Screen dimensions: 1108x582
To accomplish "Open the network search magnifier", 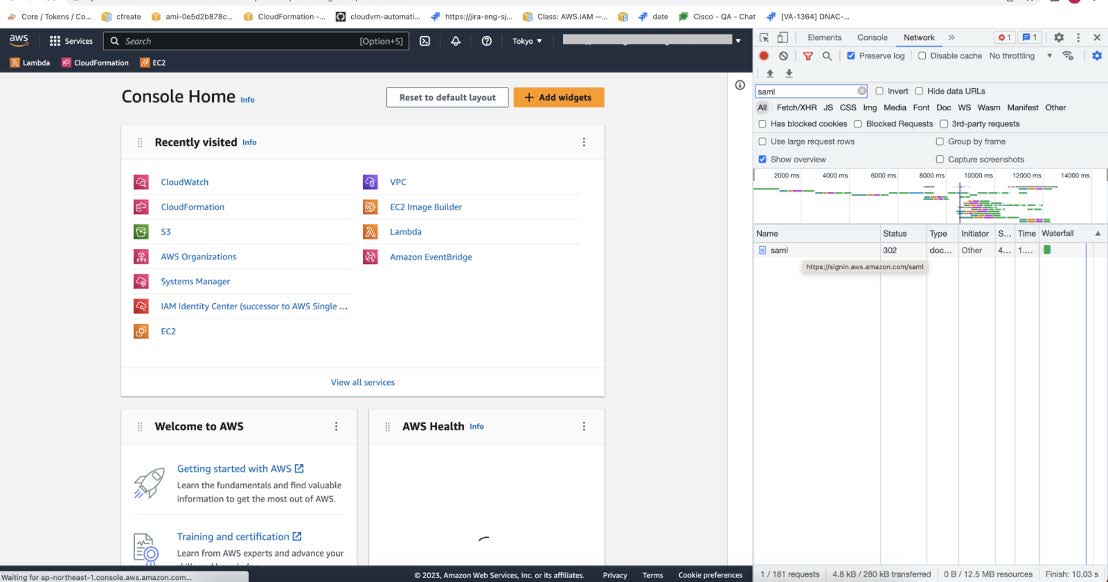I will 827,56.
